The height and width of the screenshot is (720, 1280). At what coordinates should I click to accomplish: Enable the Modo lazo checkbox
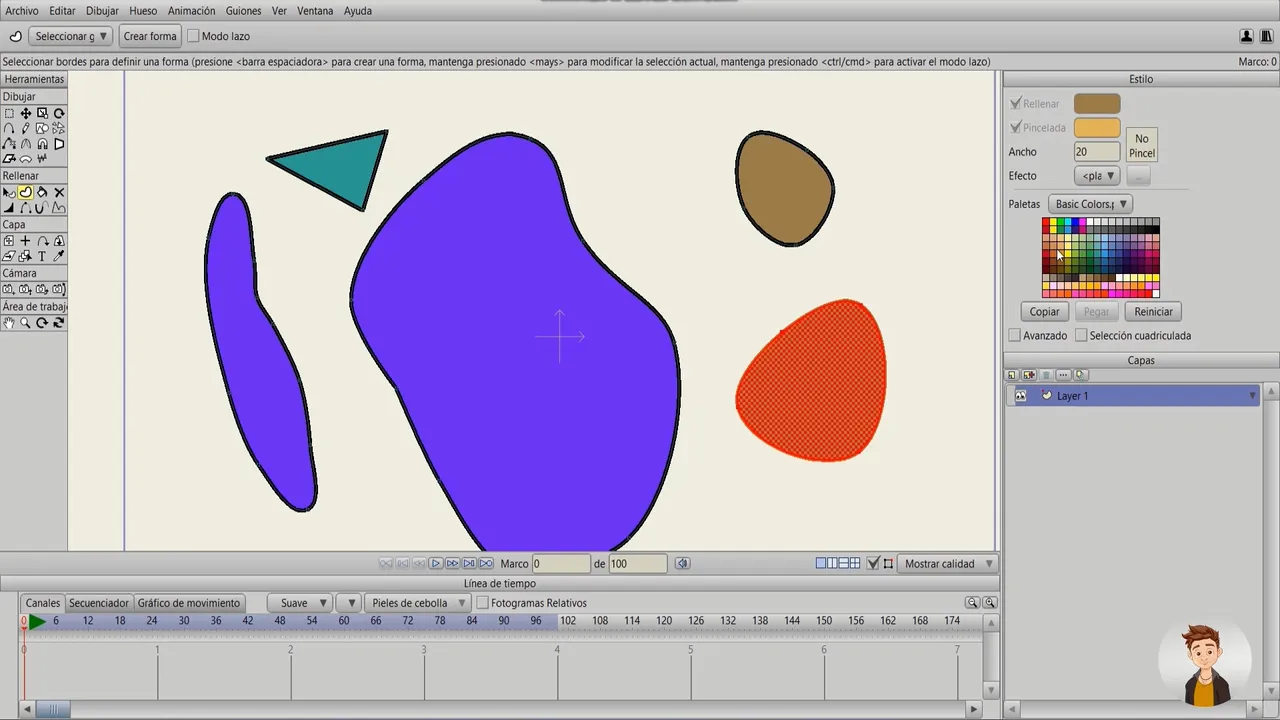tap(193, 36)
